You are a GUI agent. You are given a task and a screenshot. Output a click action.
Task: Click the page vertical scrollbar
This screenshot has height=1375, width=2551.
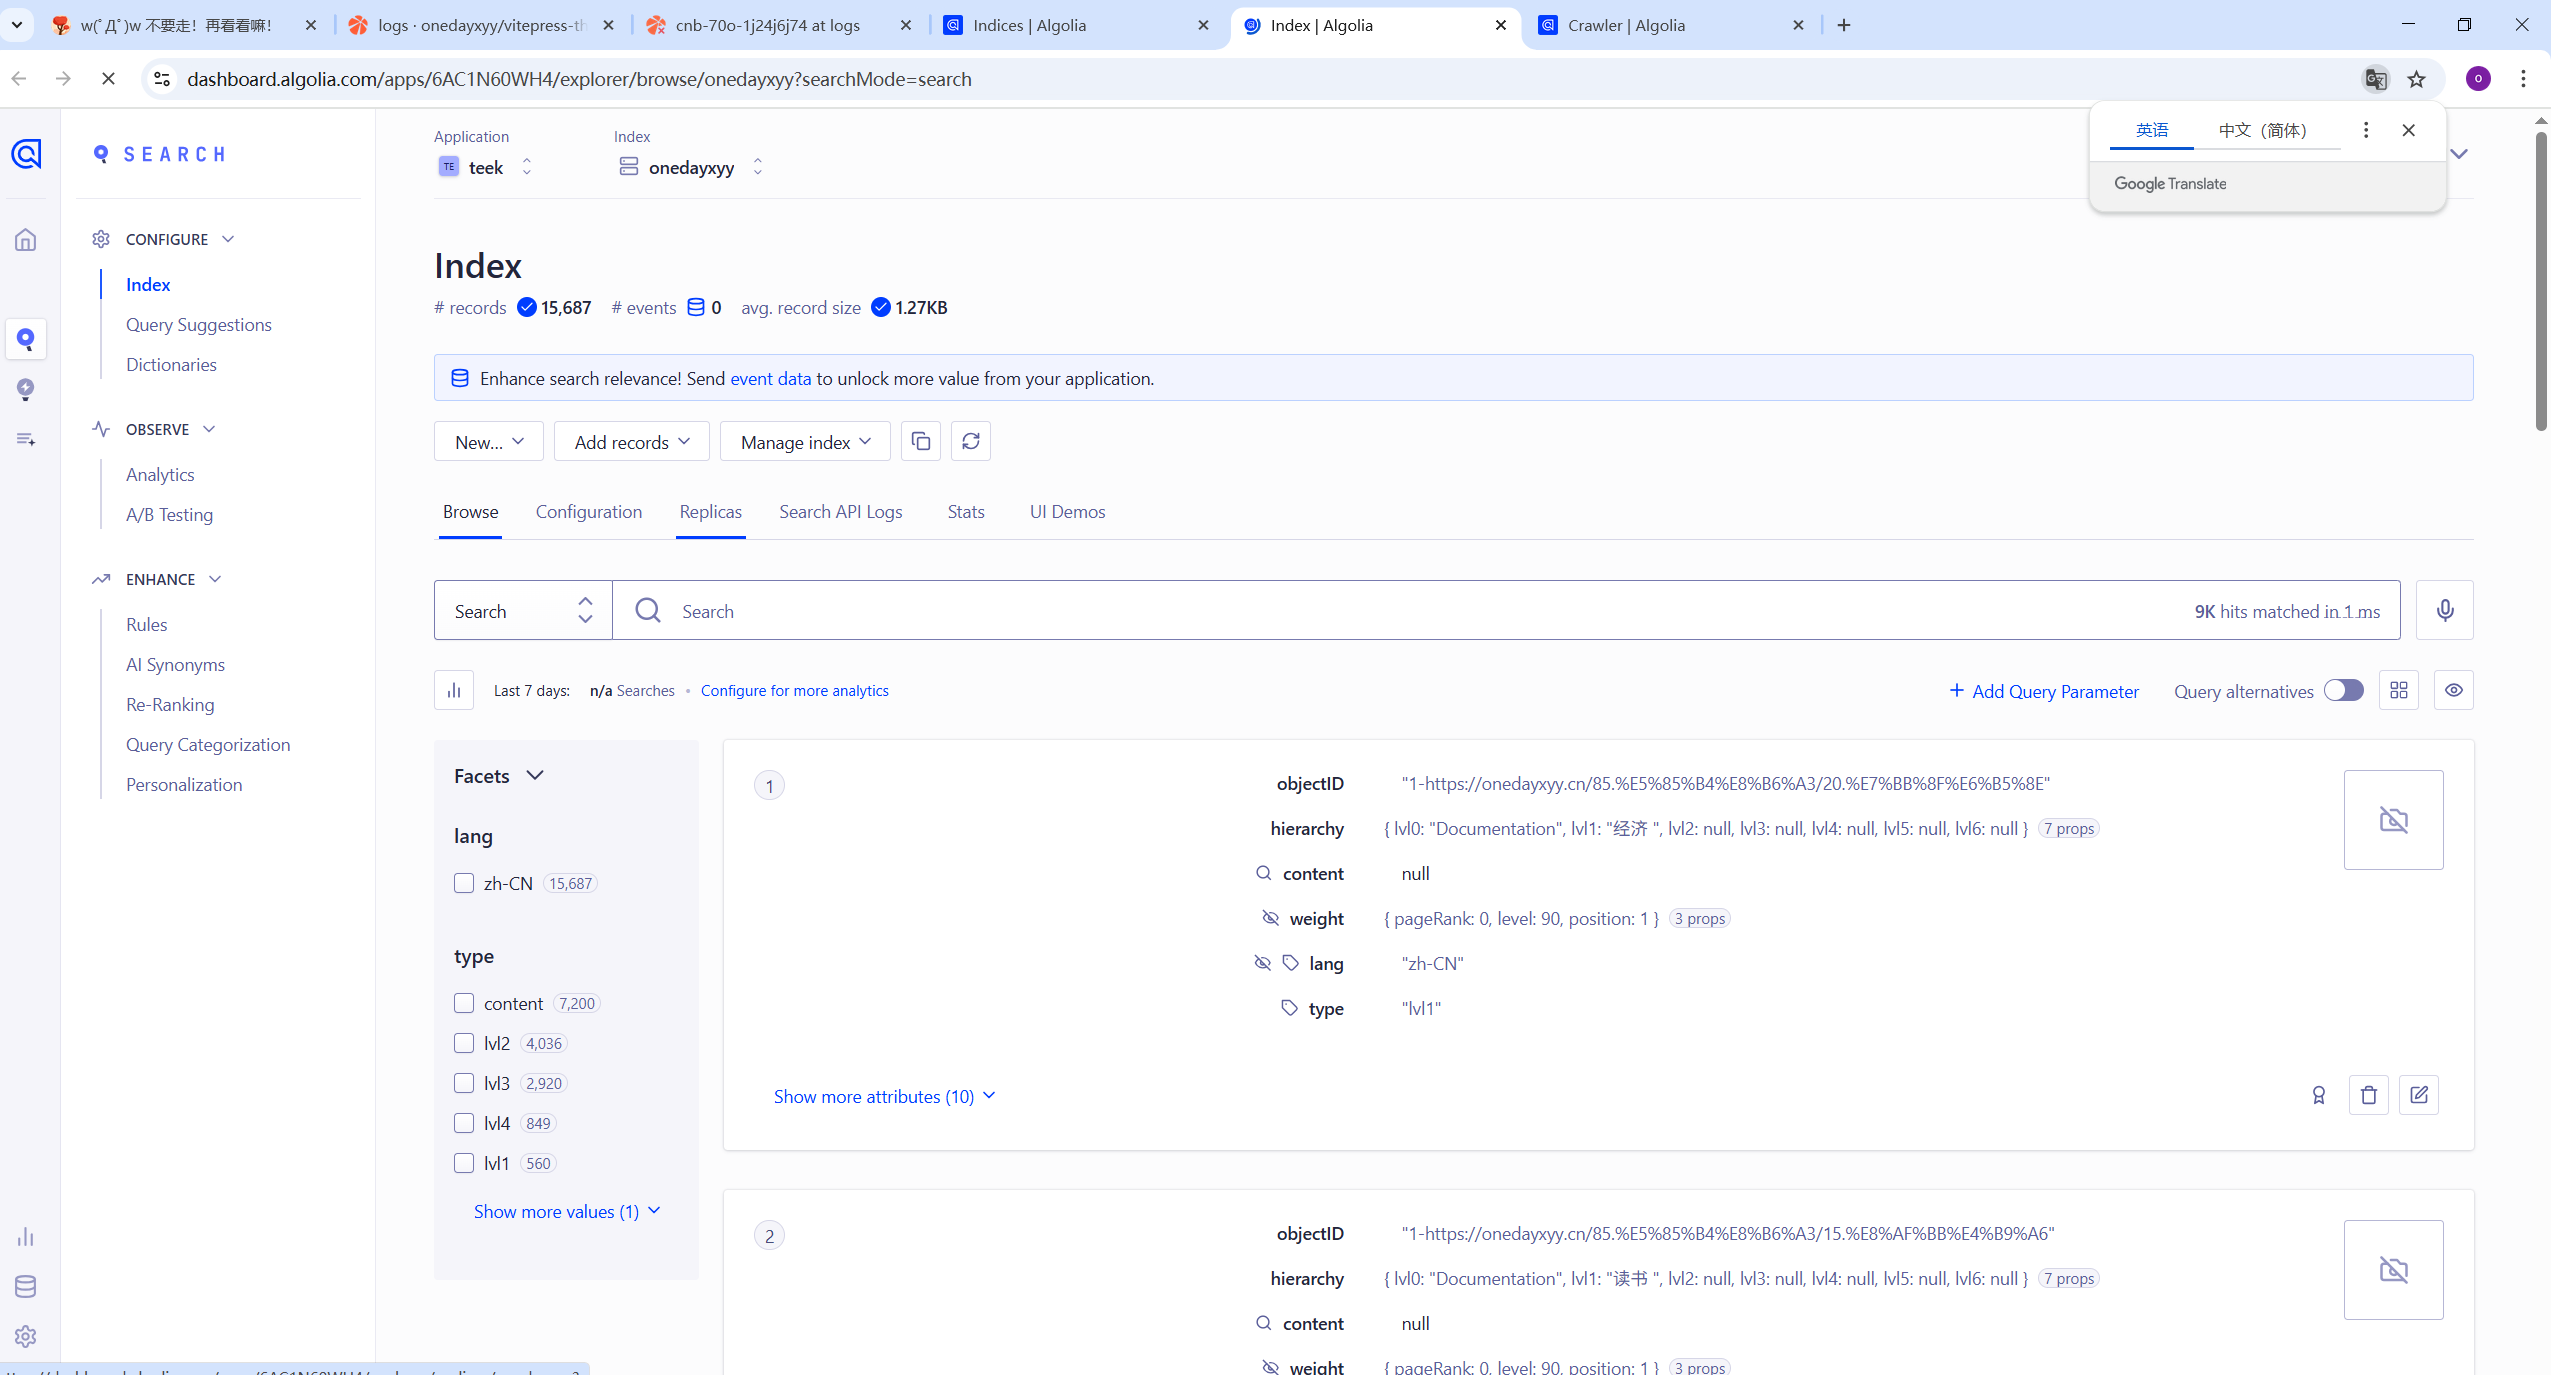[x=2541, y=280]
